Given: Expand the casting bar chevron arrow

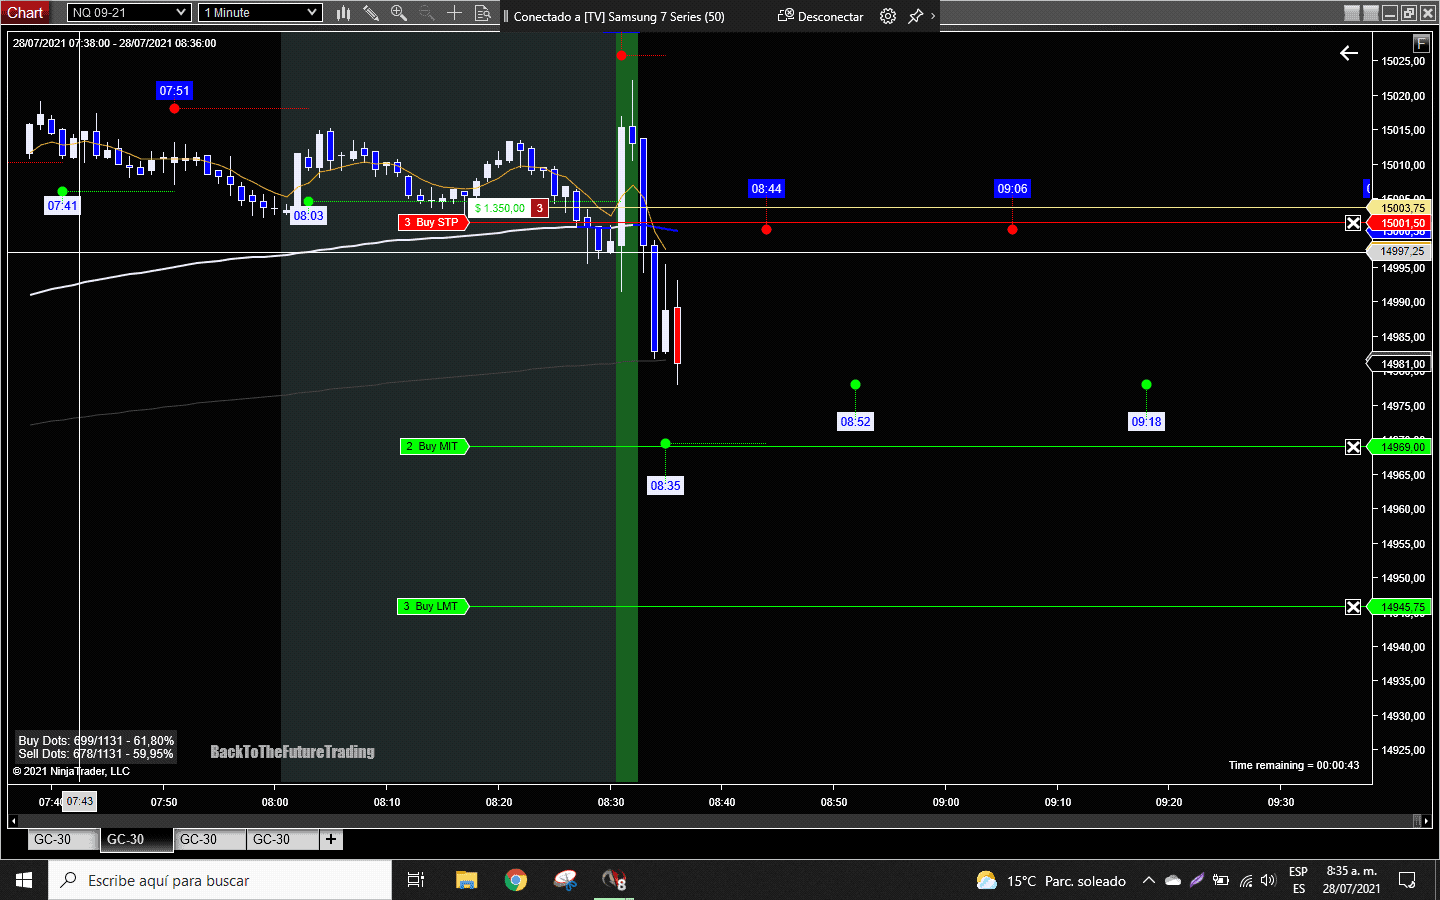Looking at the screenshot, I should [x=933, y=16].
